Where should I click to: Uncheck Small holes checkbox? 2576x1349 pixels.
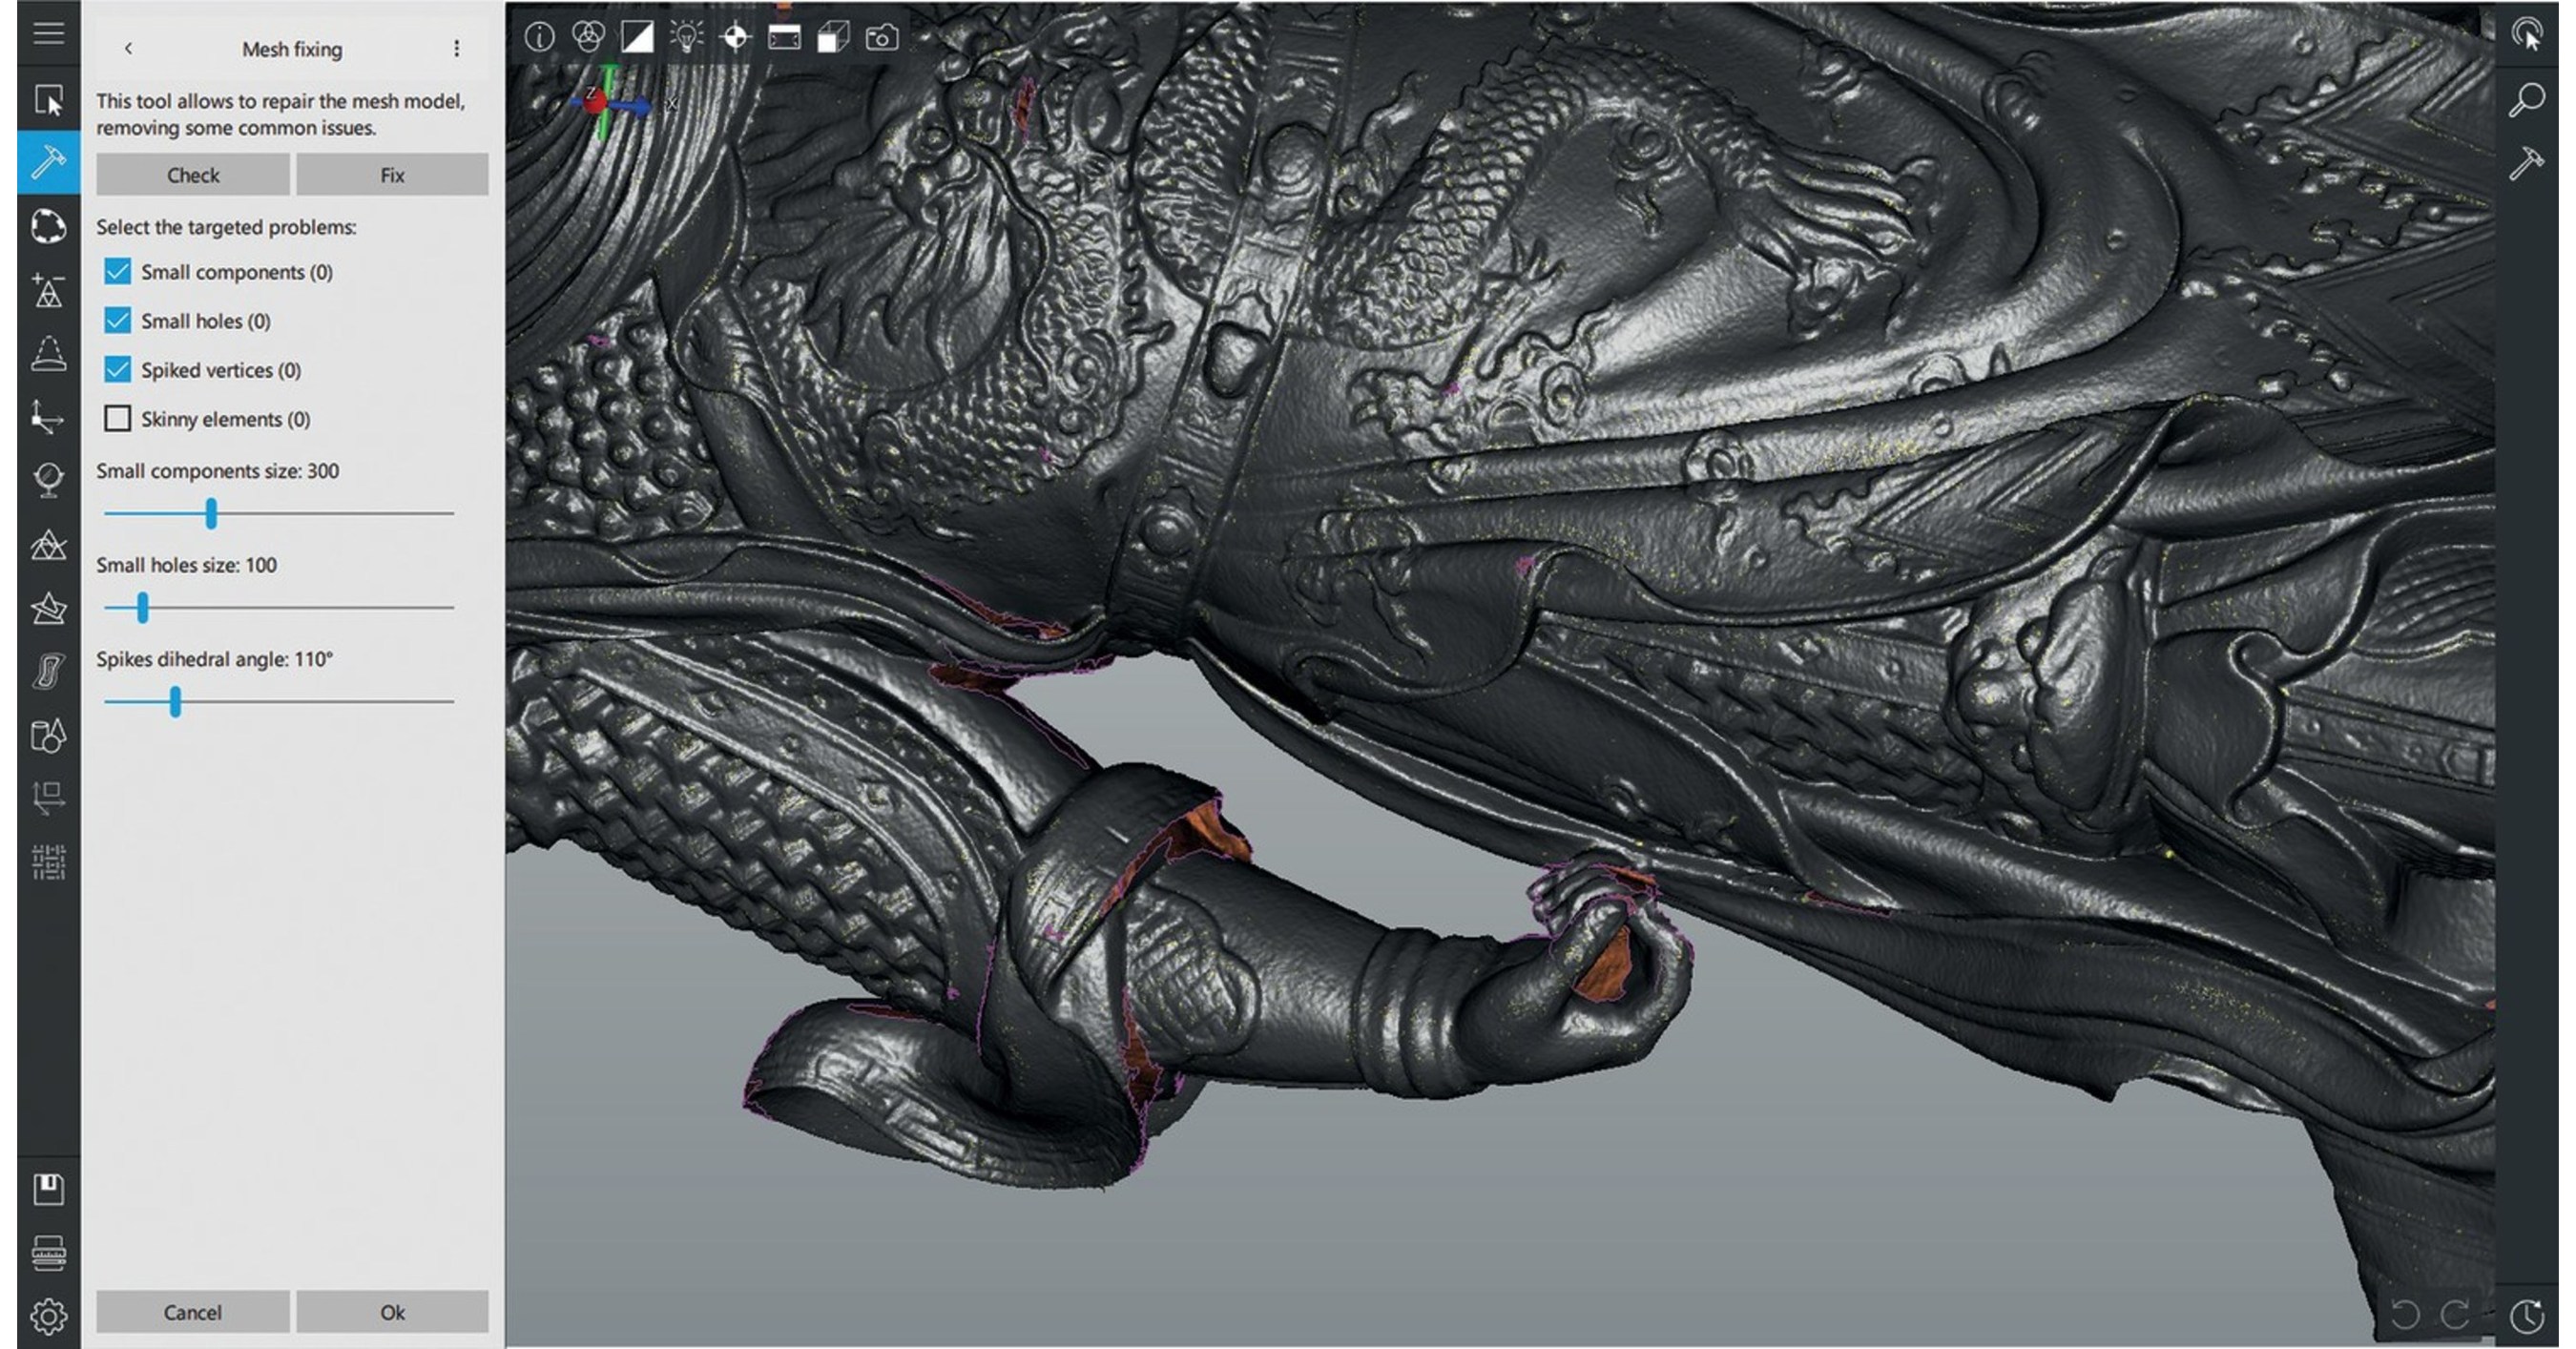(118, 321)
